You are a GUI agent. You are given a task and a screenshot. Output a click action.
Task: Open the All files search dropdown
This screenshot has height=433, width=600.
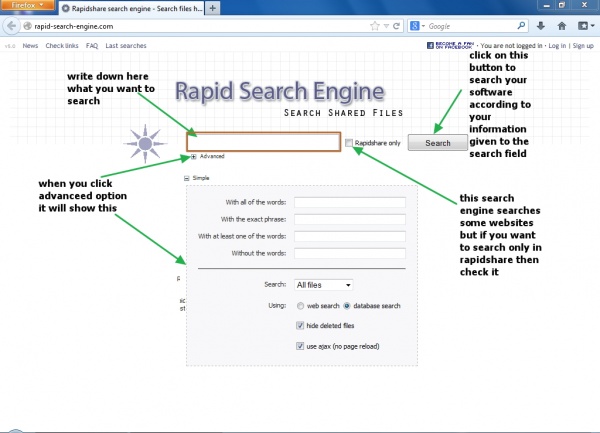pos(324,285)
